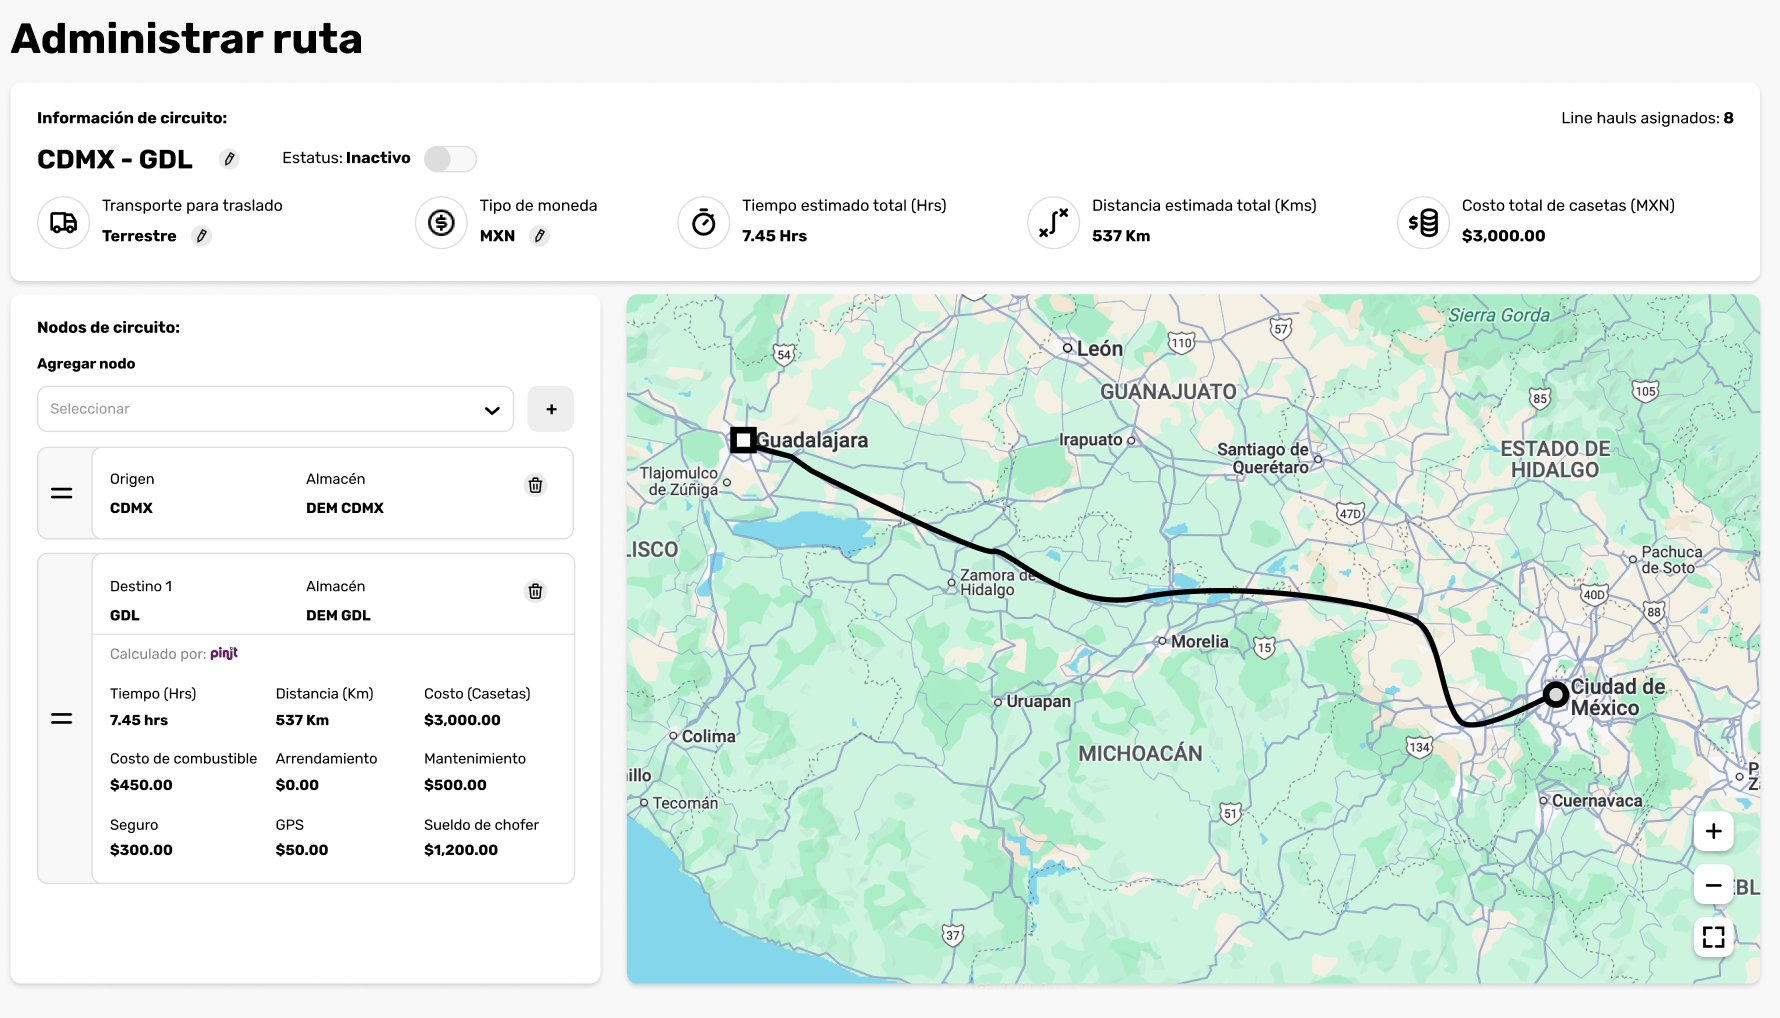Viewport: 1780px width, 1018px height.
Task: Toggle the Estatus Inactivo switch
Action: click(x=450, y=159)
